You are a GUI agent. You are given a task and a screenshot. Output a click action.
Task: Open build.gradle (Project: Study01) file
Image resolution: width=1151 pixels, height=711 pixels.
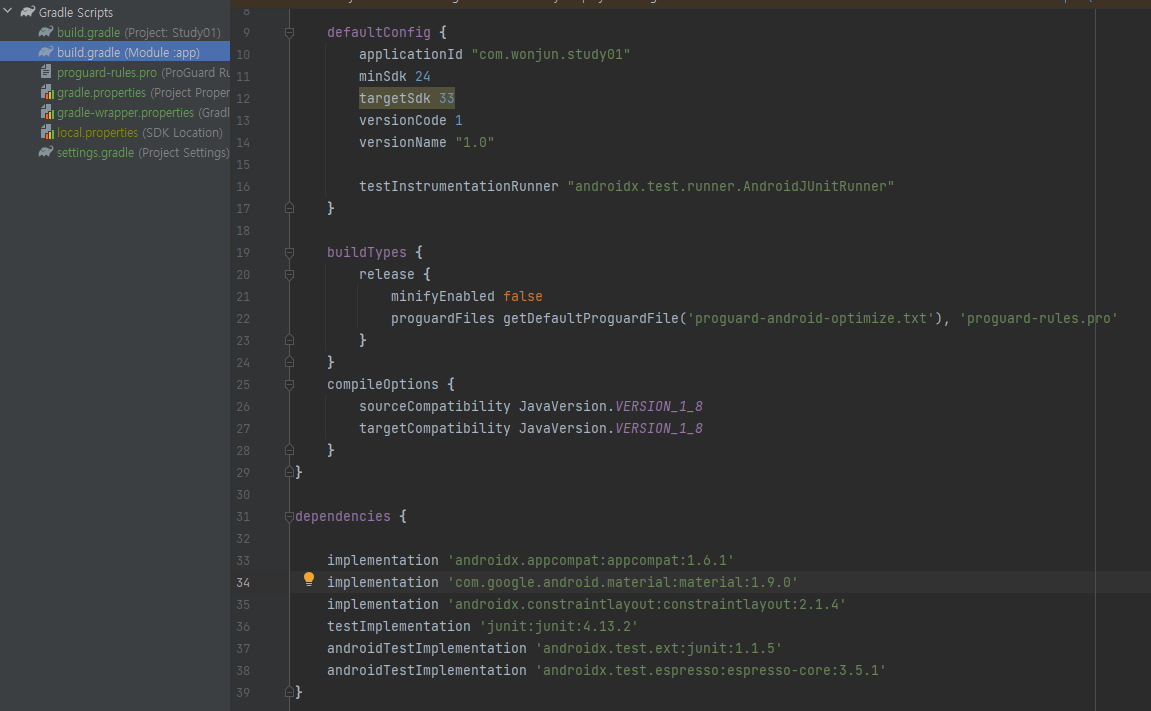click(x=139, y=32)
